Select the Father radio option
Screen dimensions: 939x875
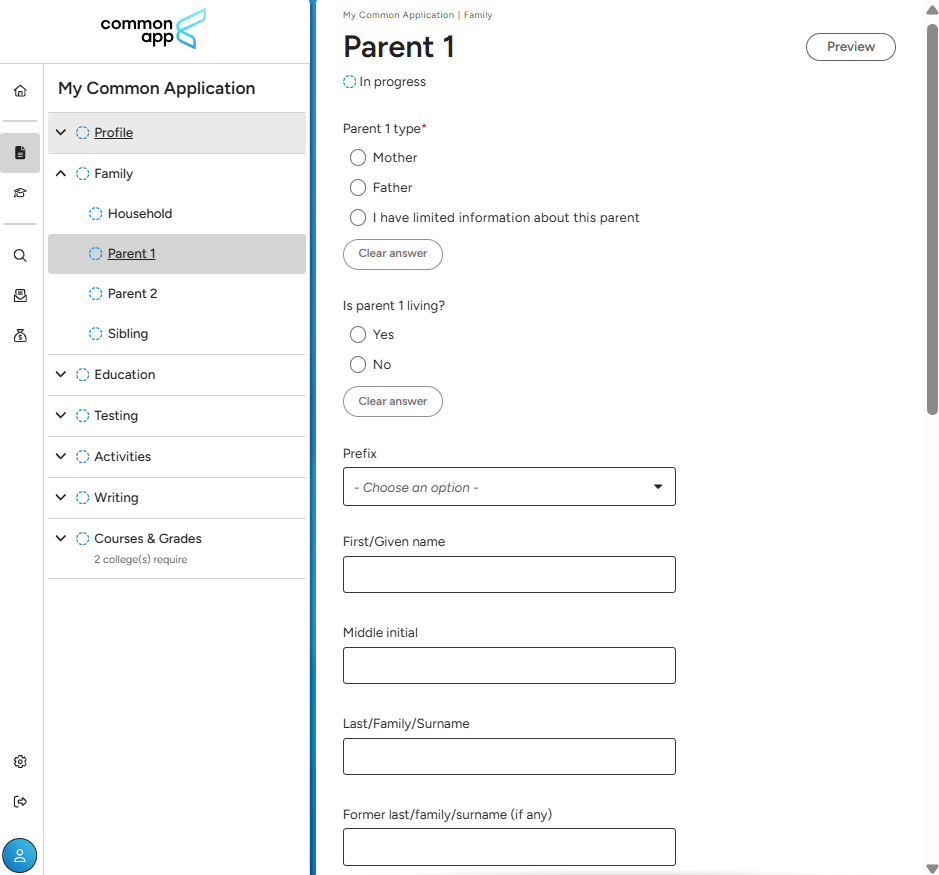point(358,188)
